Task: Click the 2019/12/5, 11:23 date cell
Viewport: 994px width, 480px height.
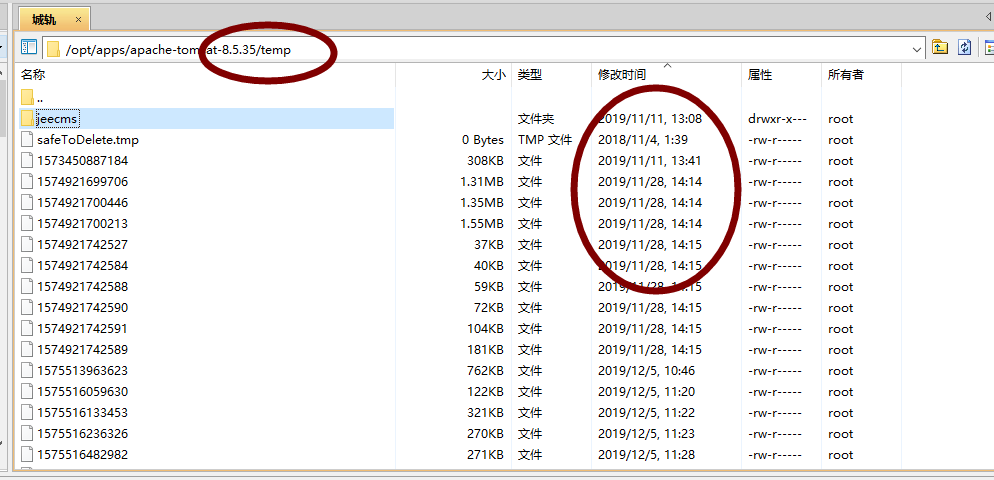Action: click(647, 434)
